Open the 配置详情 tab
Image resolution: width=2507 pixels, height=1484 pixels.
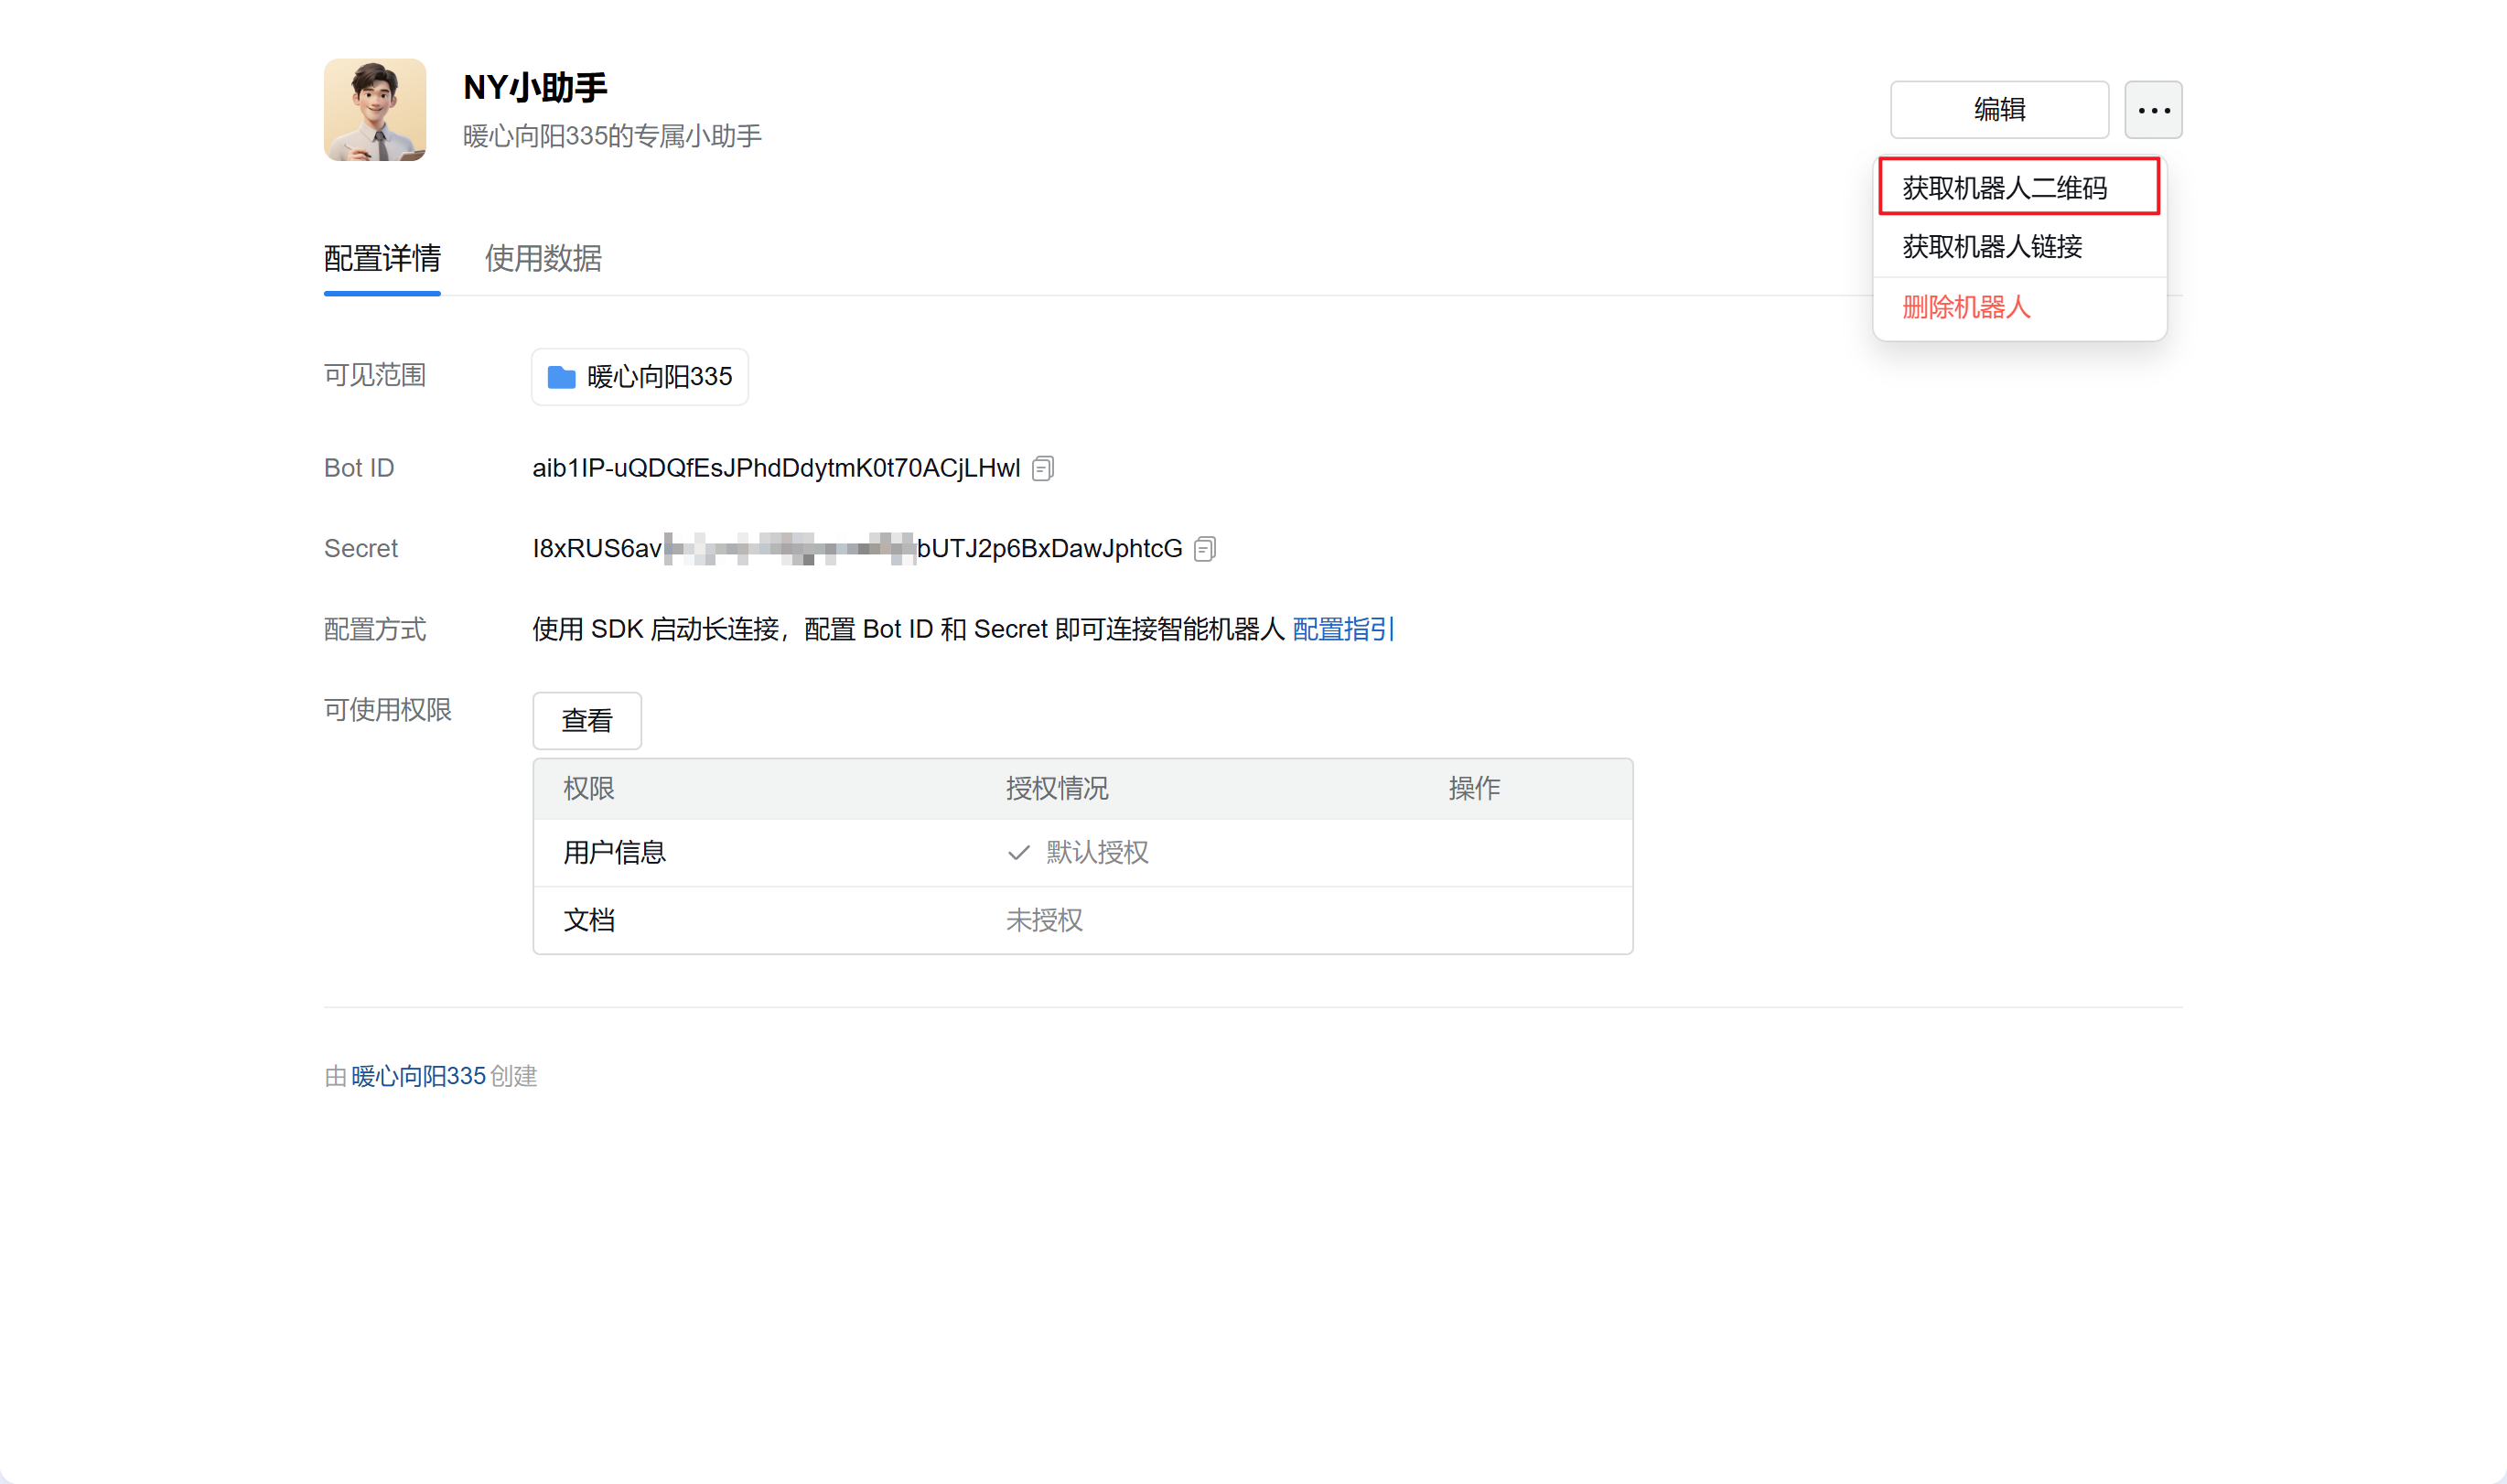pyautogui.click(x=382, y=259)
